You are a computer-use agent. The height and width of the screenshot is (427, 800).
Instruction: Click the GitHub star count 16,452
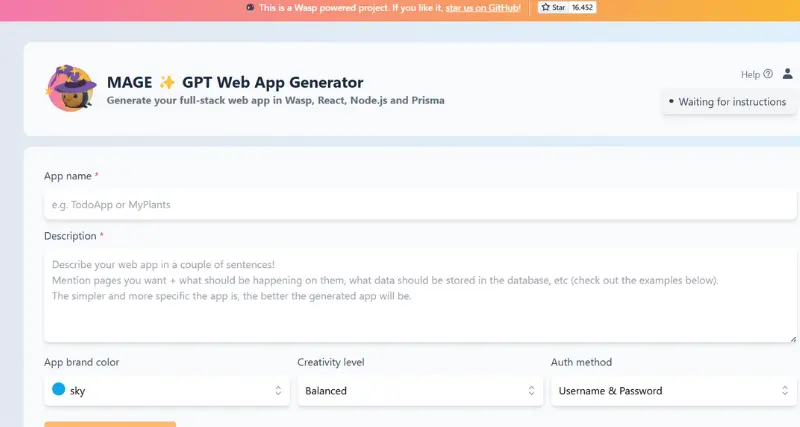(x=581, y=7)
